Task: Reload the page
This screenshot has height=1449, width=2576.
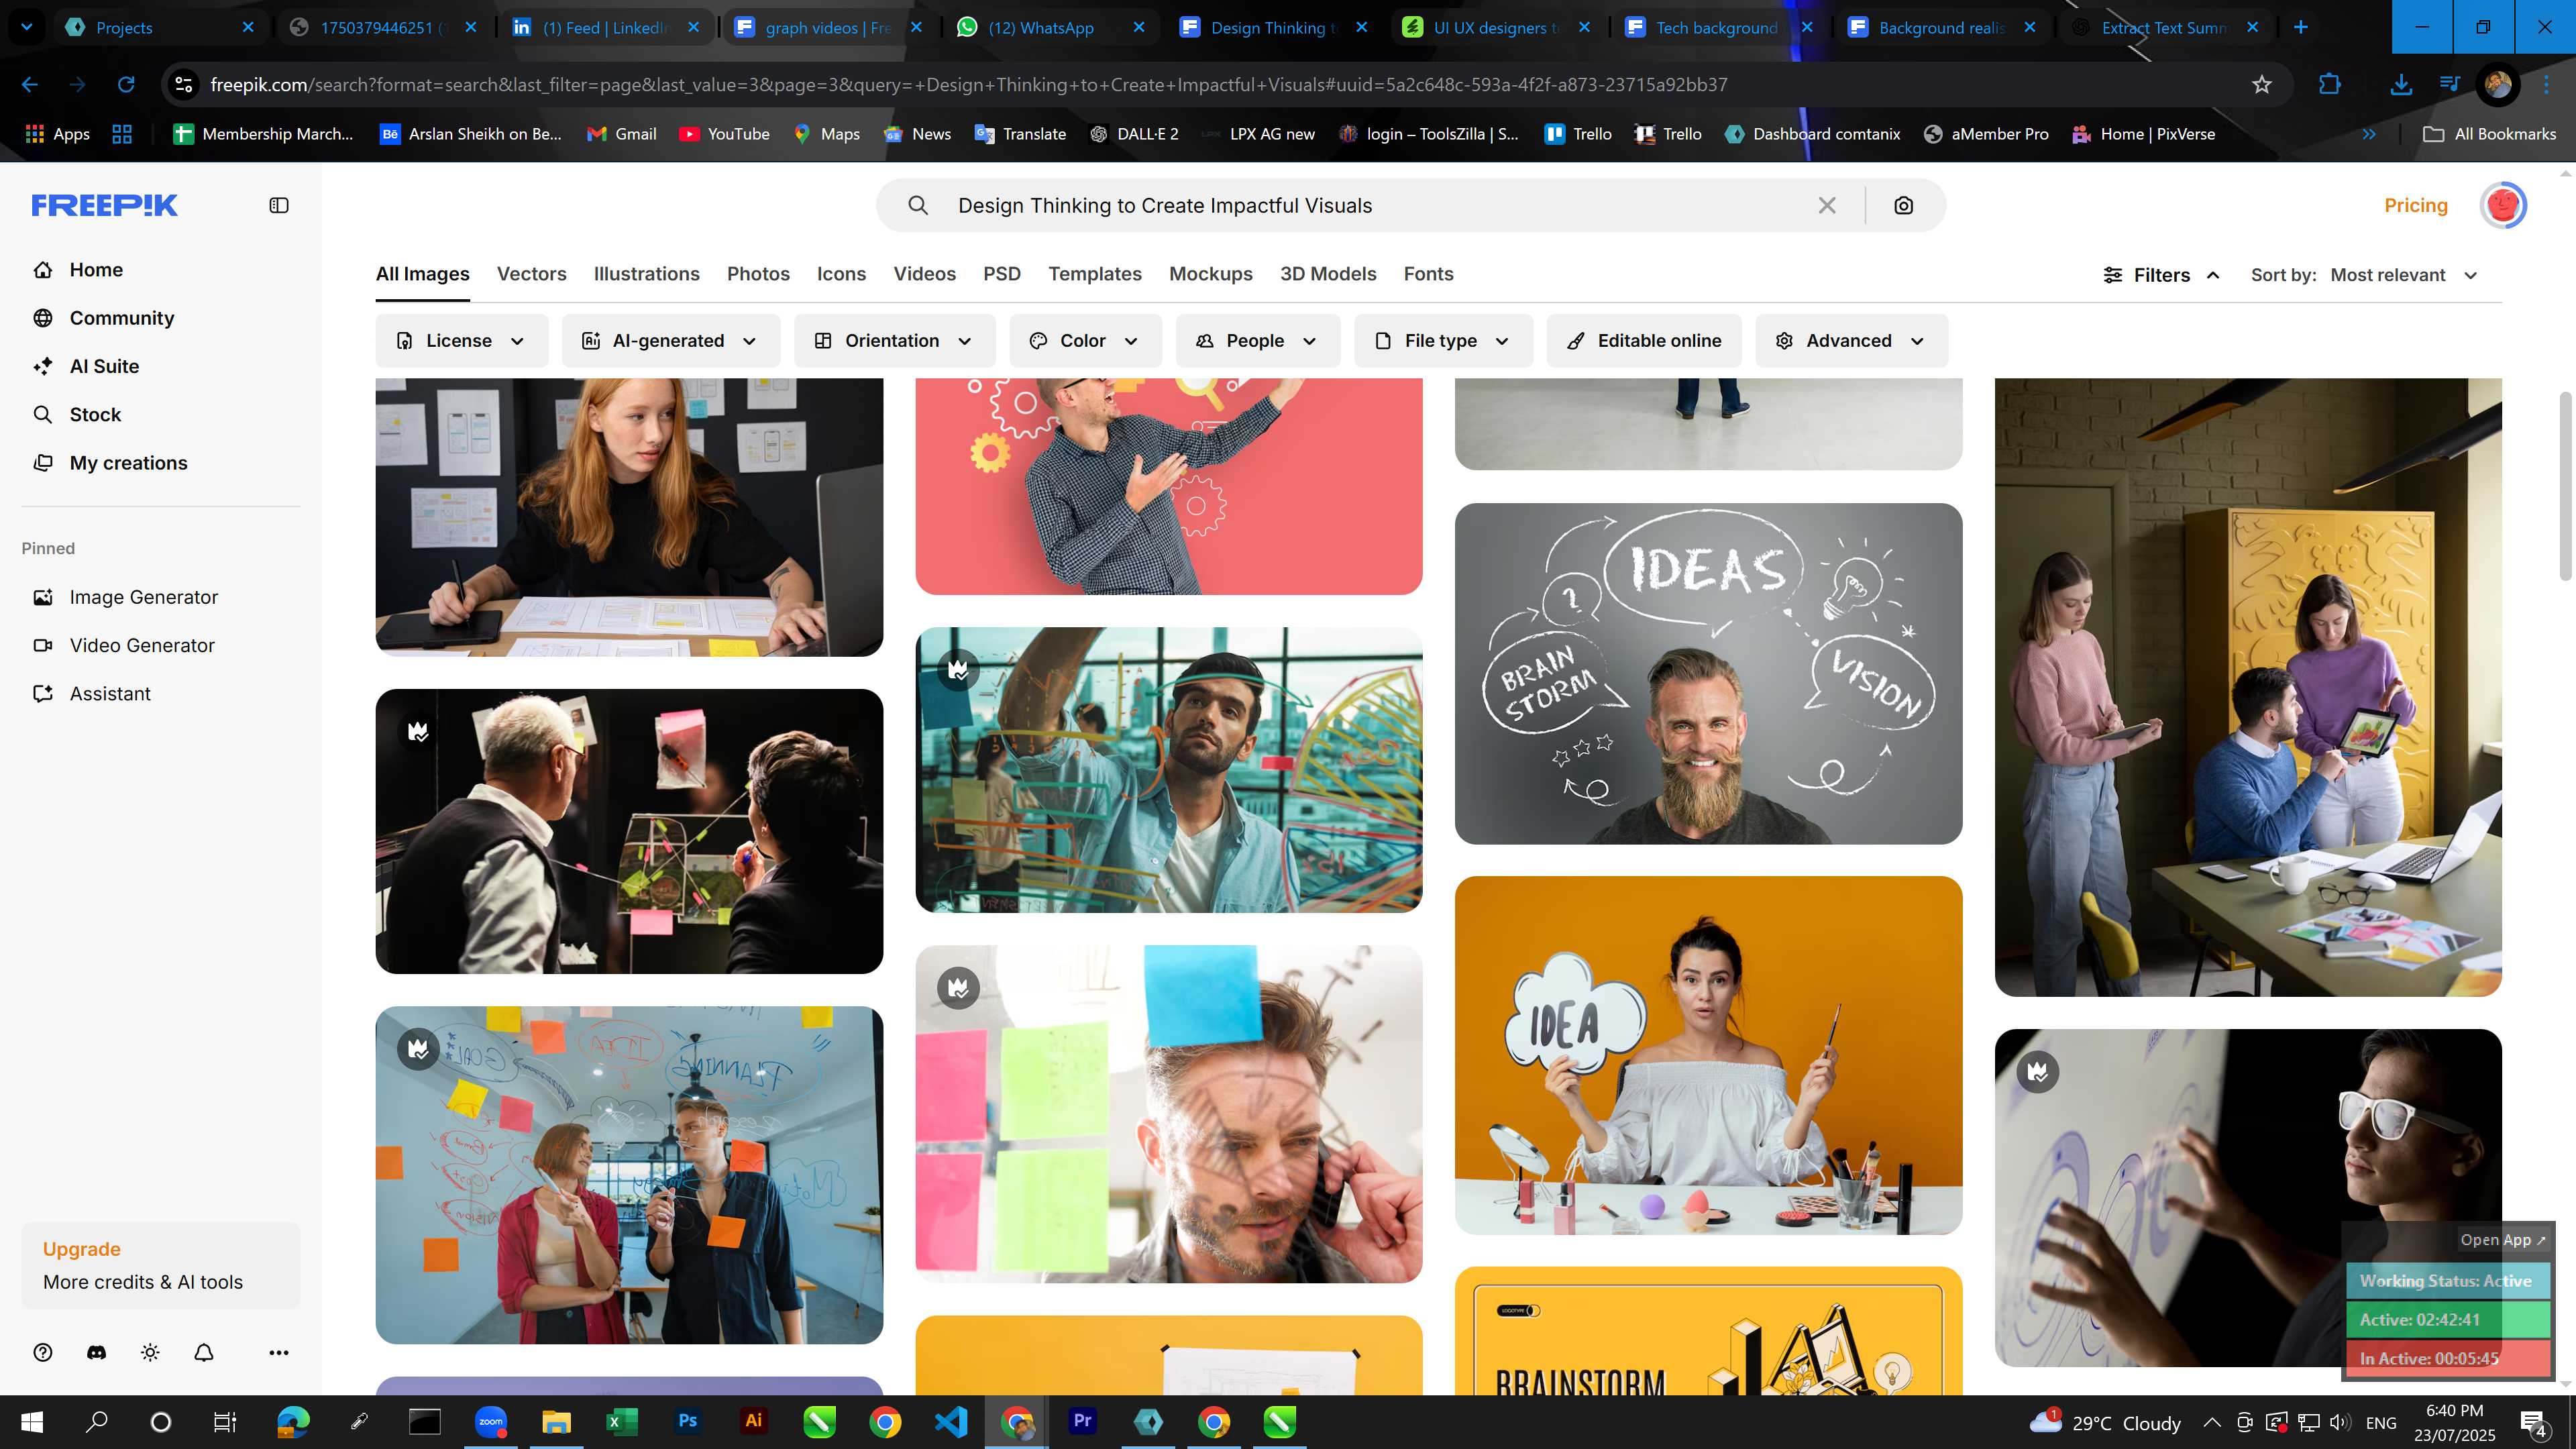Action: pos(126,85)
